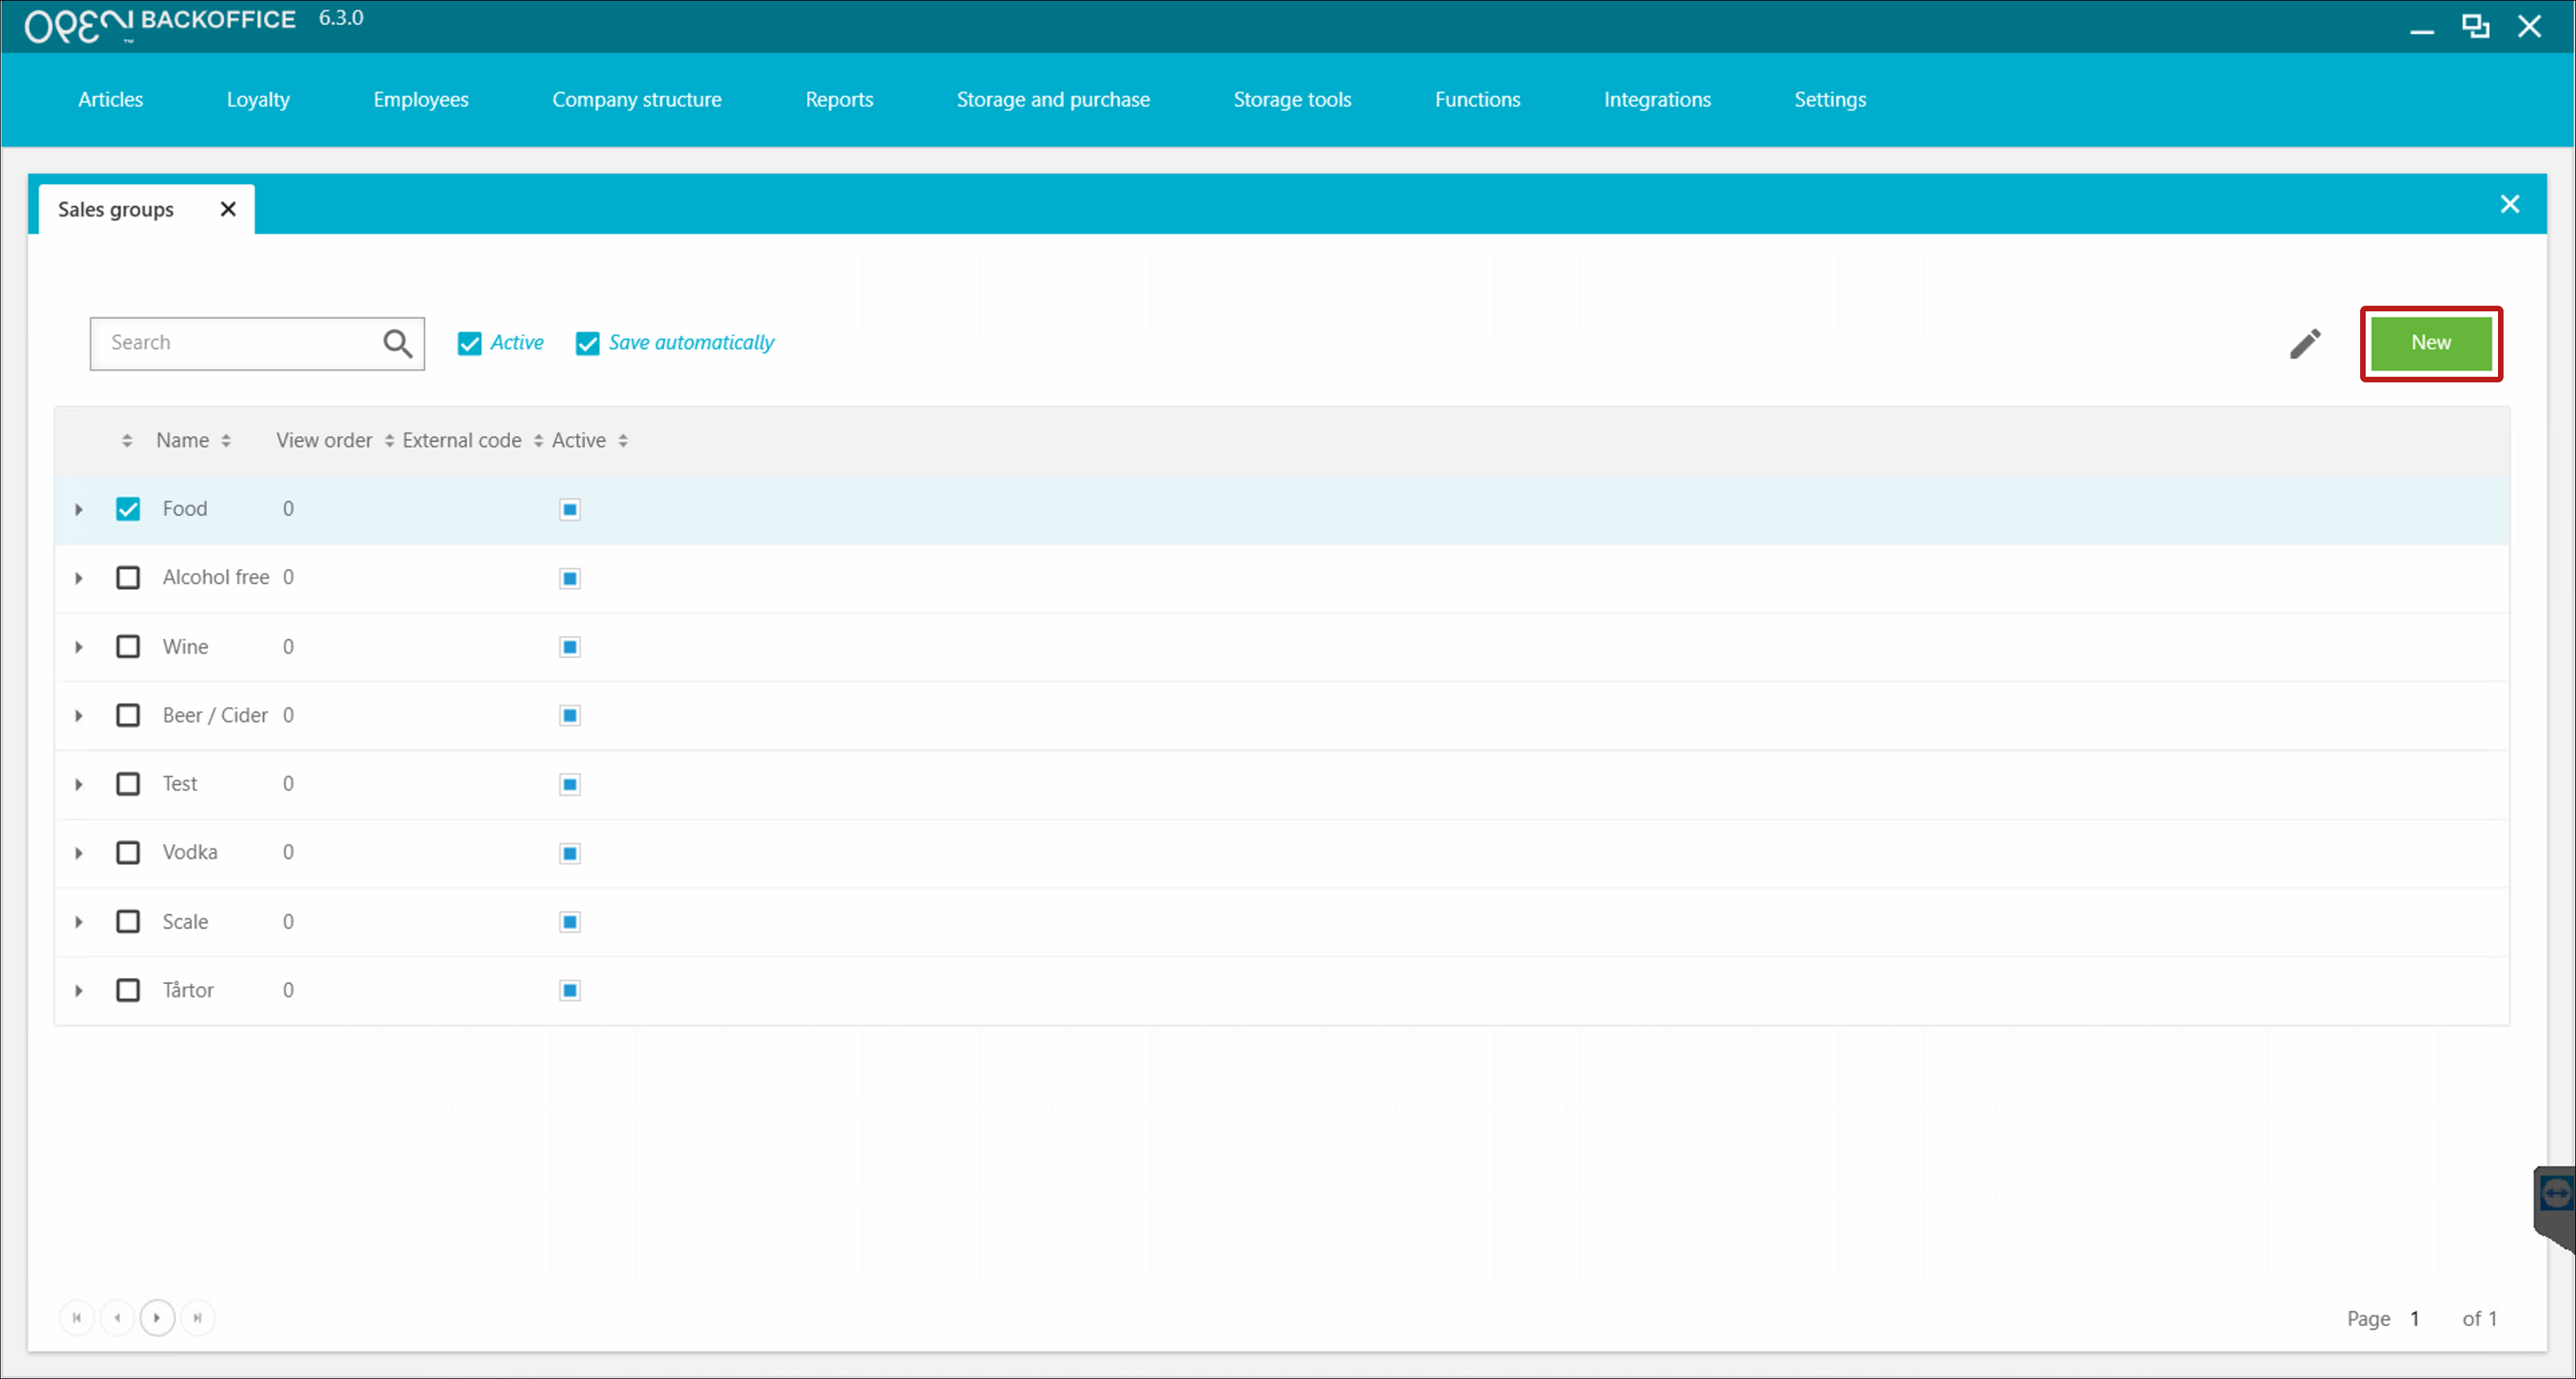Check the Scale row checkbox

coord(128,922)
